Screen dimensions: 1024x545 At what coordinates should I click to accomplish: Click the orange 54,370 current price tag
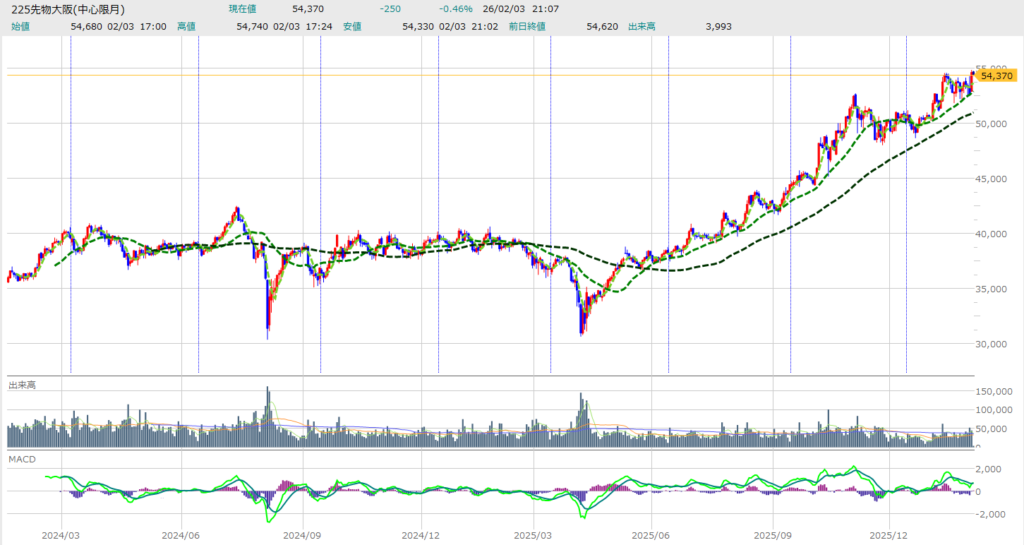tap(997, 75)
